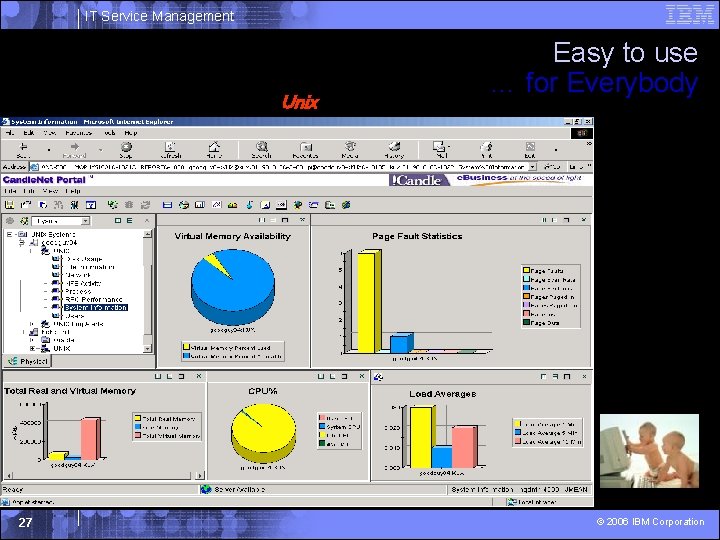Viewport: 720px width, 540px height.
Task: Select the thermometer gauge icon in portal toolbar
Action: [x=249, y=205]
